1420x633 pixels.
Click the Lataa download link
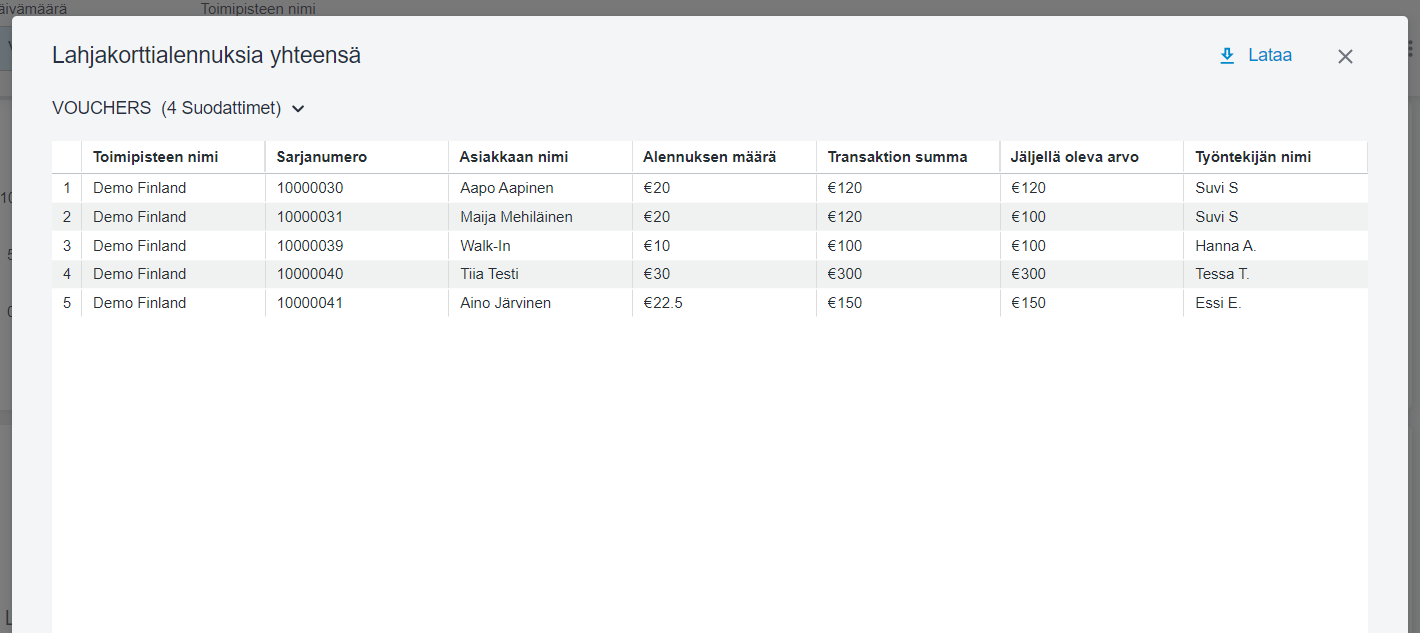coord(1269,56)
